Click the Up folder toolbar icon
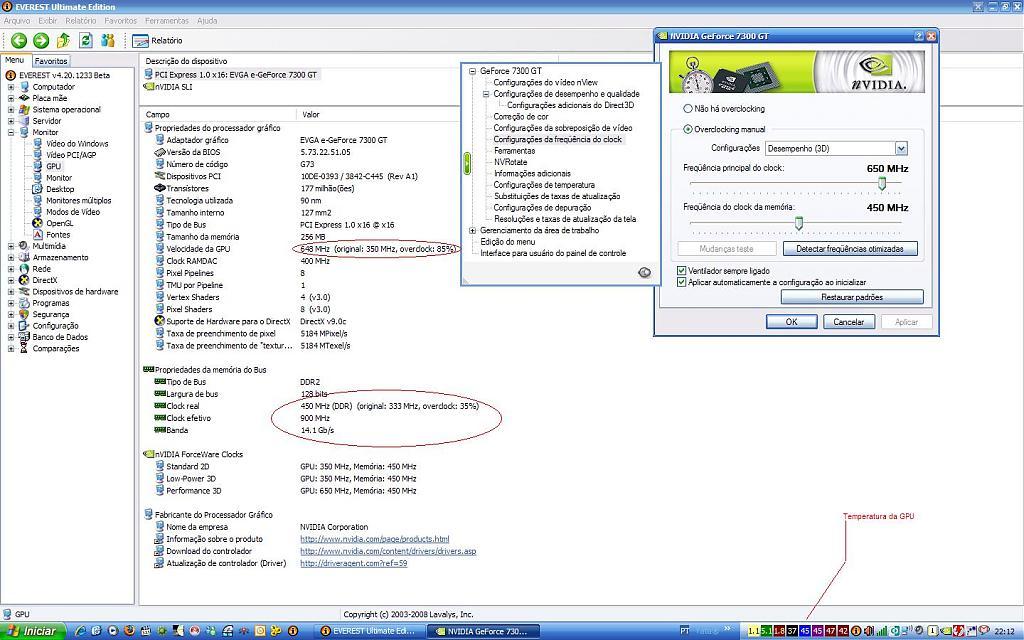 pos(63,40)
